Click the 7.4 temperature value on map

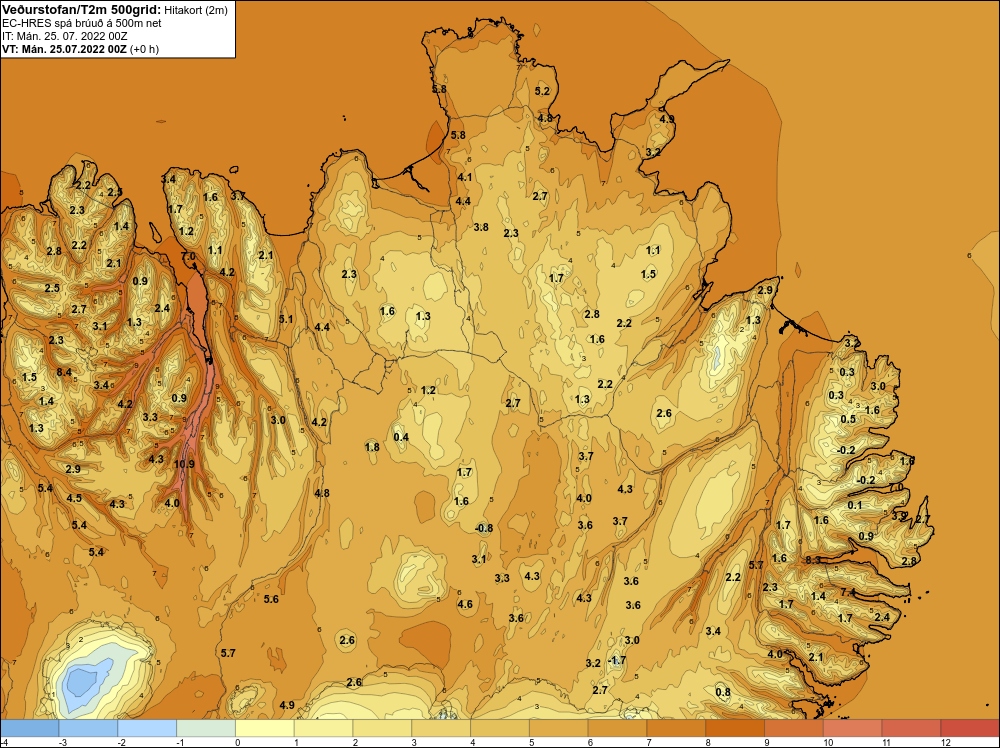(x=848, y=592)
